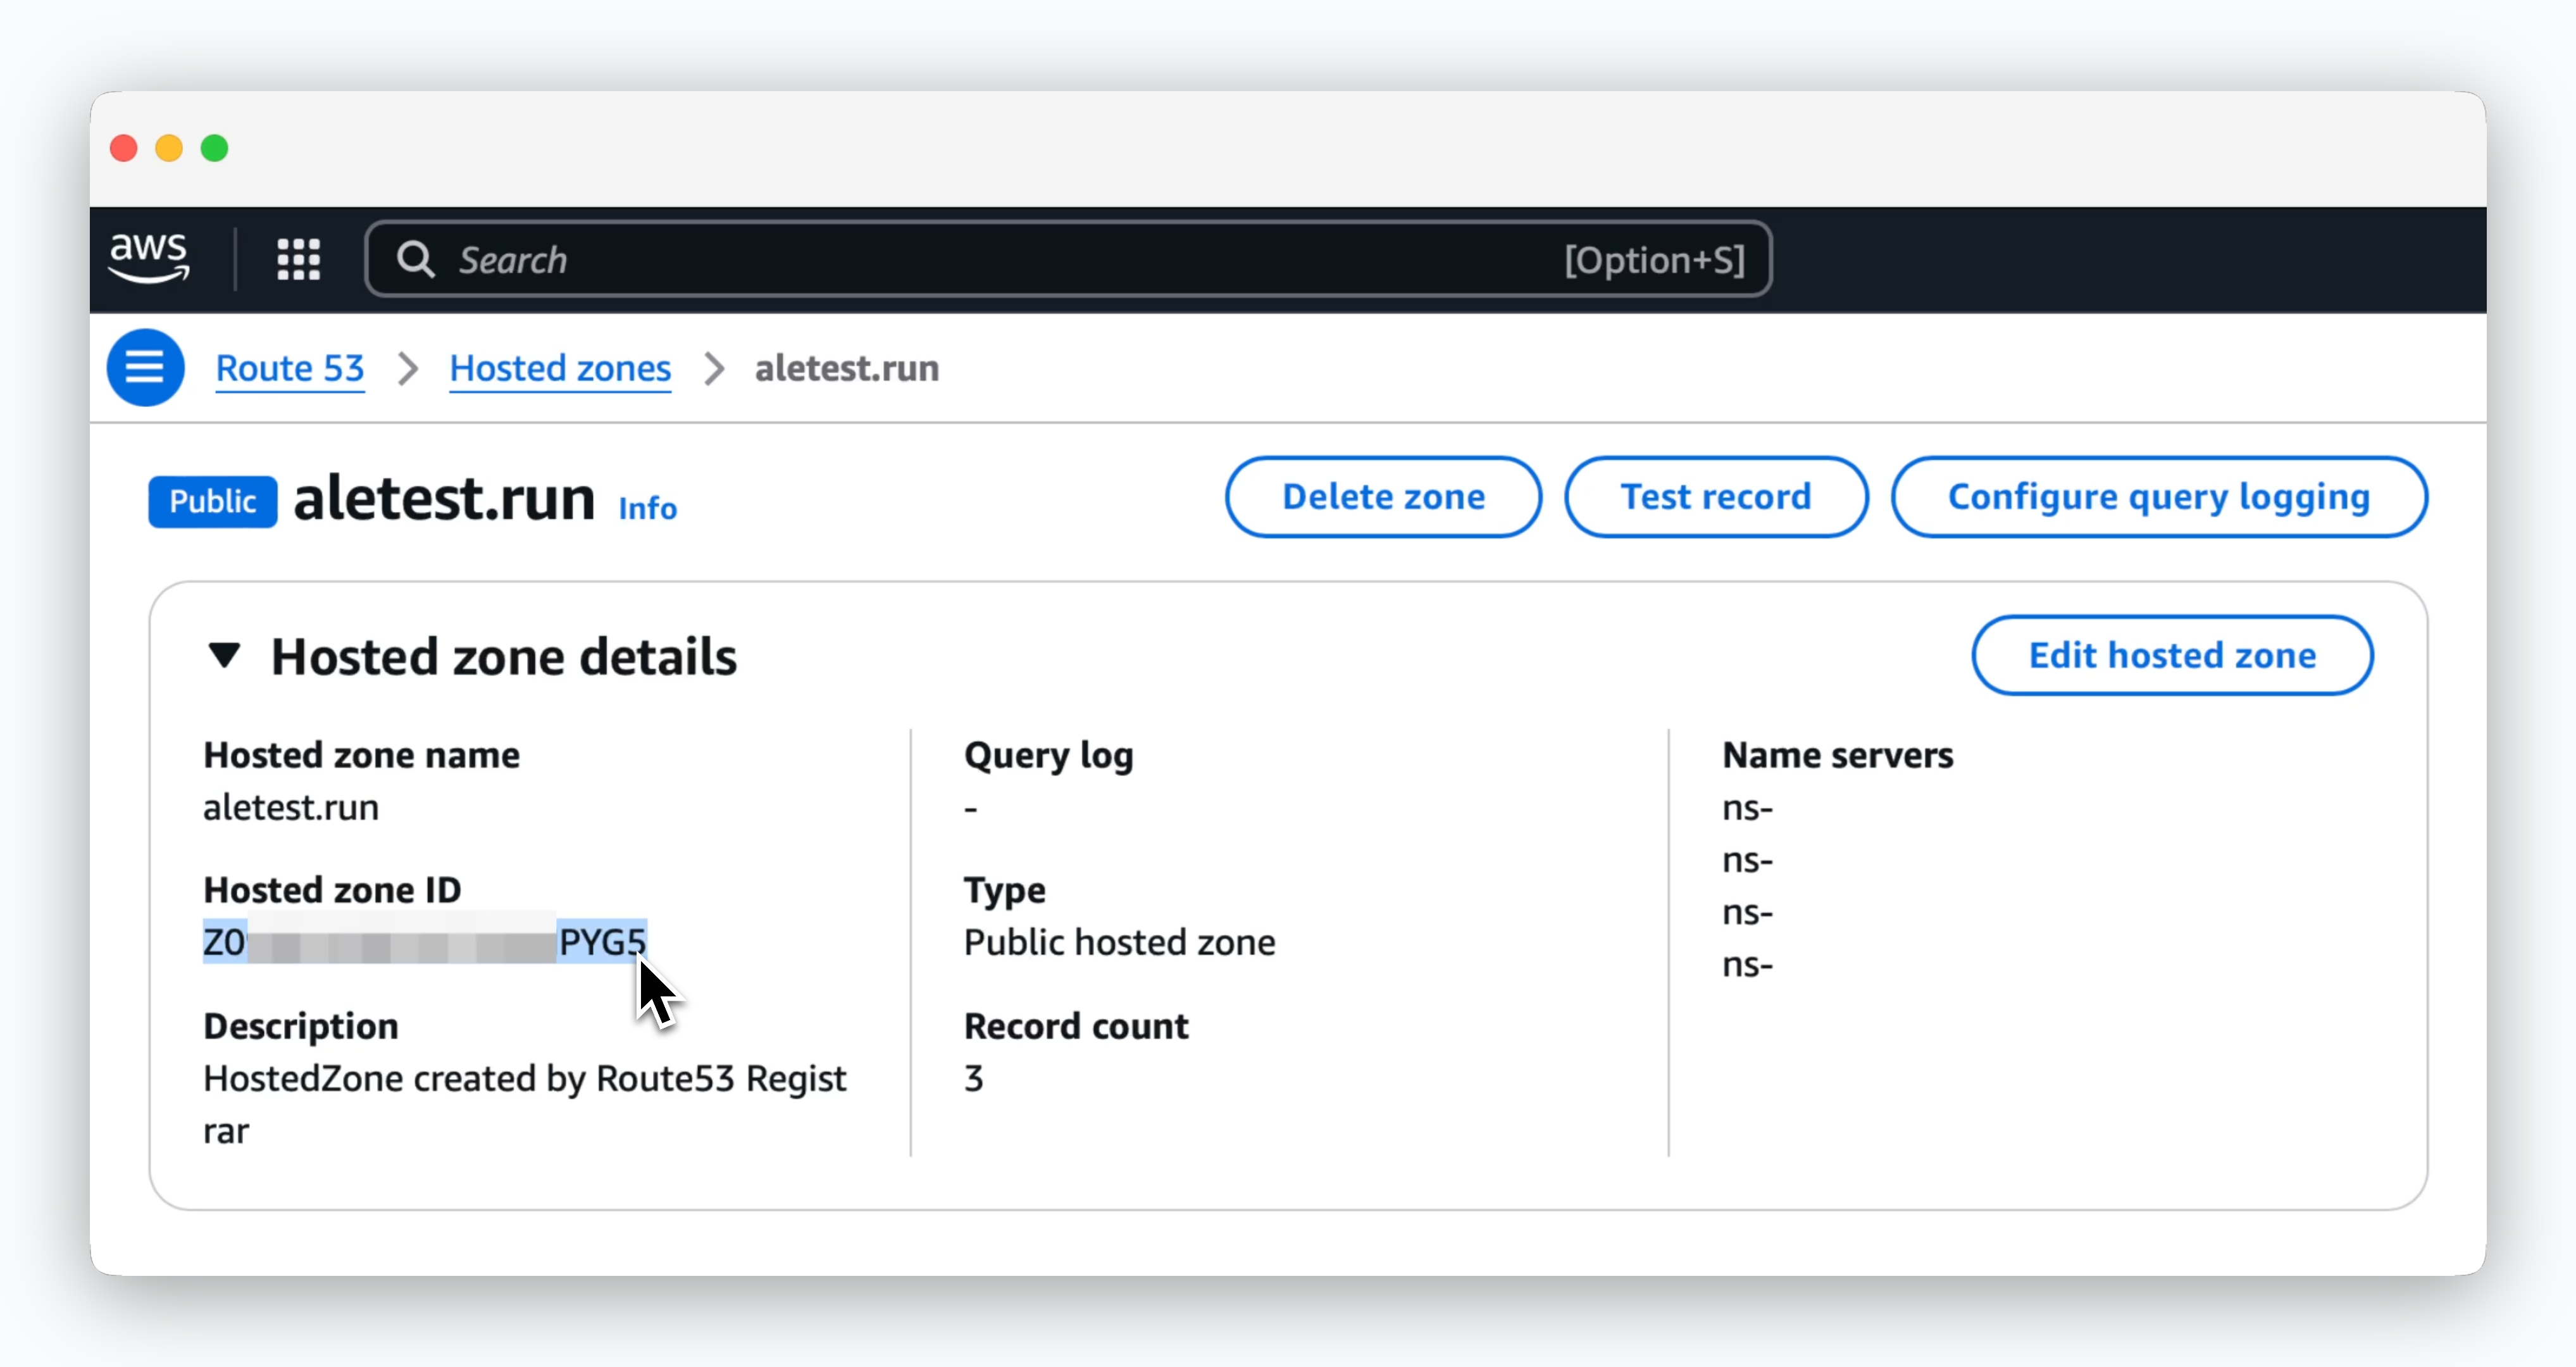The width and height of the screenshot is (2576, 1367).
Task: Click the Record count value 3
Action: click(974, 1078)
